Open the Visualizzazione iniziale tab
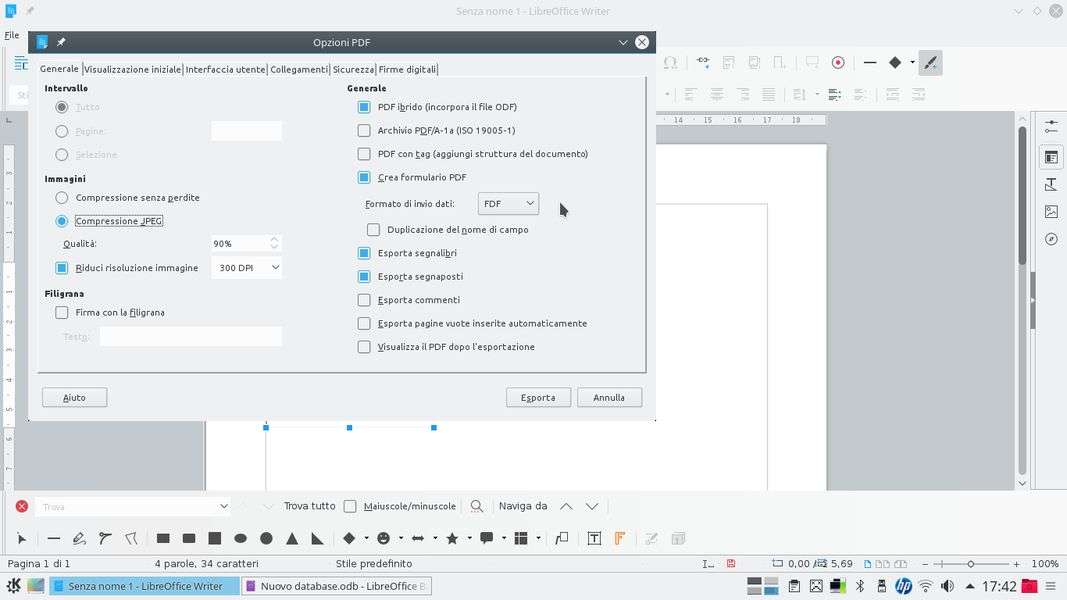The image size is (1067, 600). [133, 69]
